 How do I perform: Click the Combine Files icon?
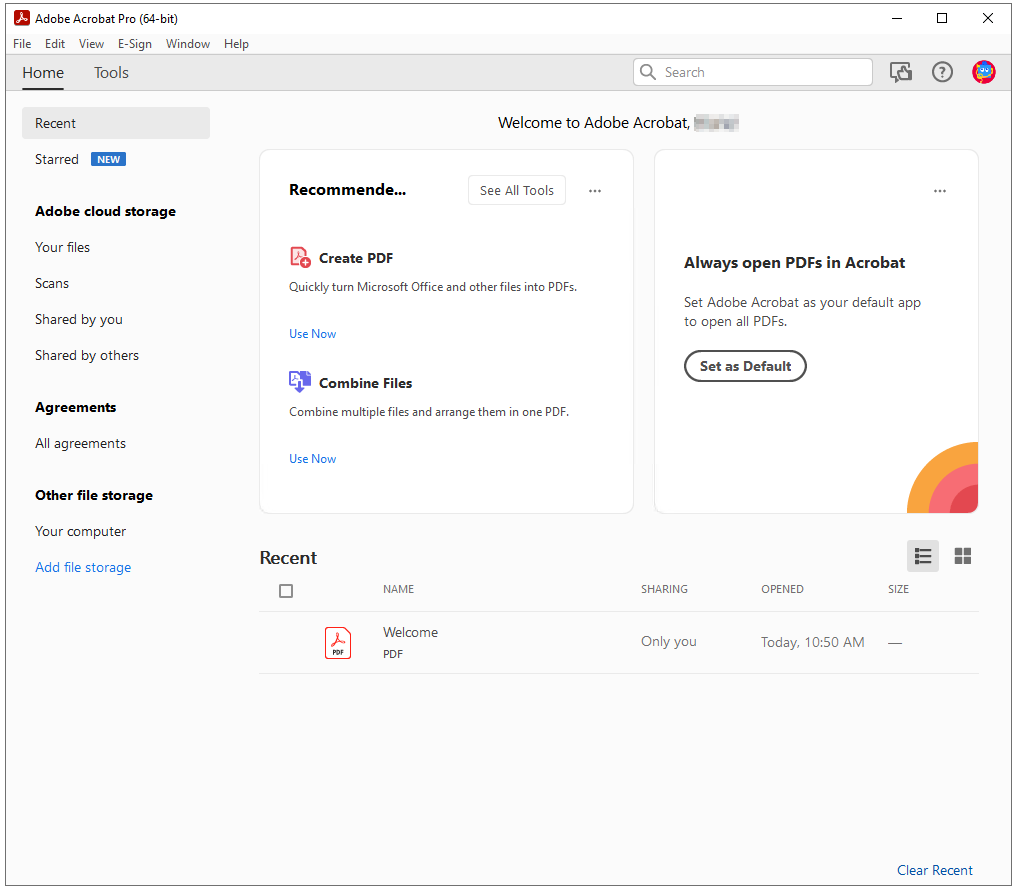tap(300, 382)
